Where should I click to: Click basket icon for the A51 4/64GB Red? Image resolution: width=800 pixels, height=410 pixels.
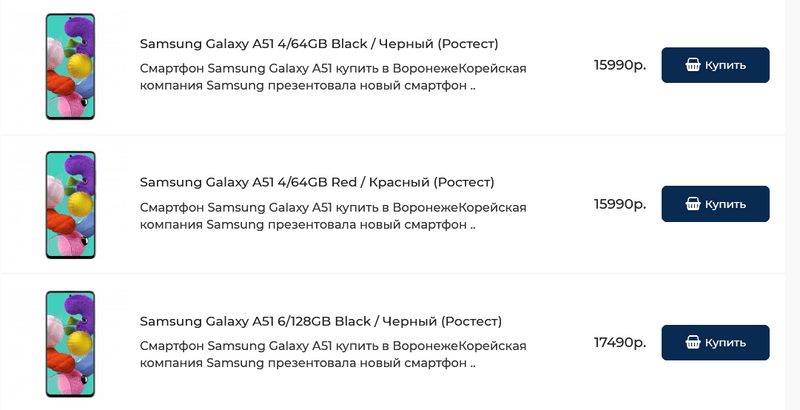click(x=693, y=204)
